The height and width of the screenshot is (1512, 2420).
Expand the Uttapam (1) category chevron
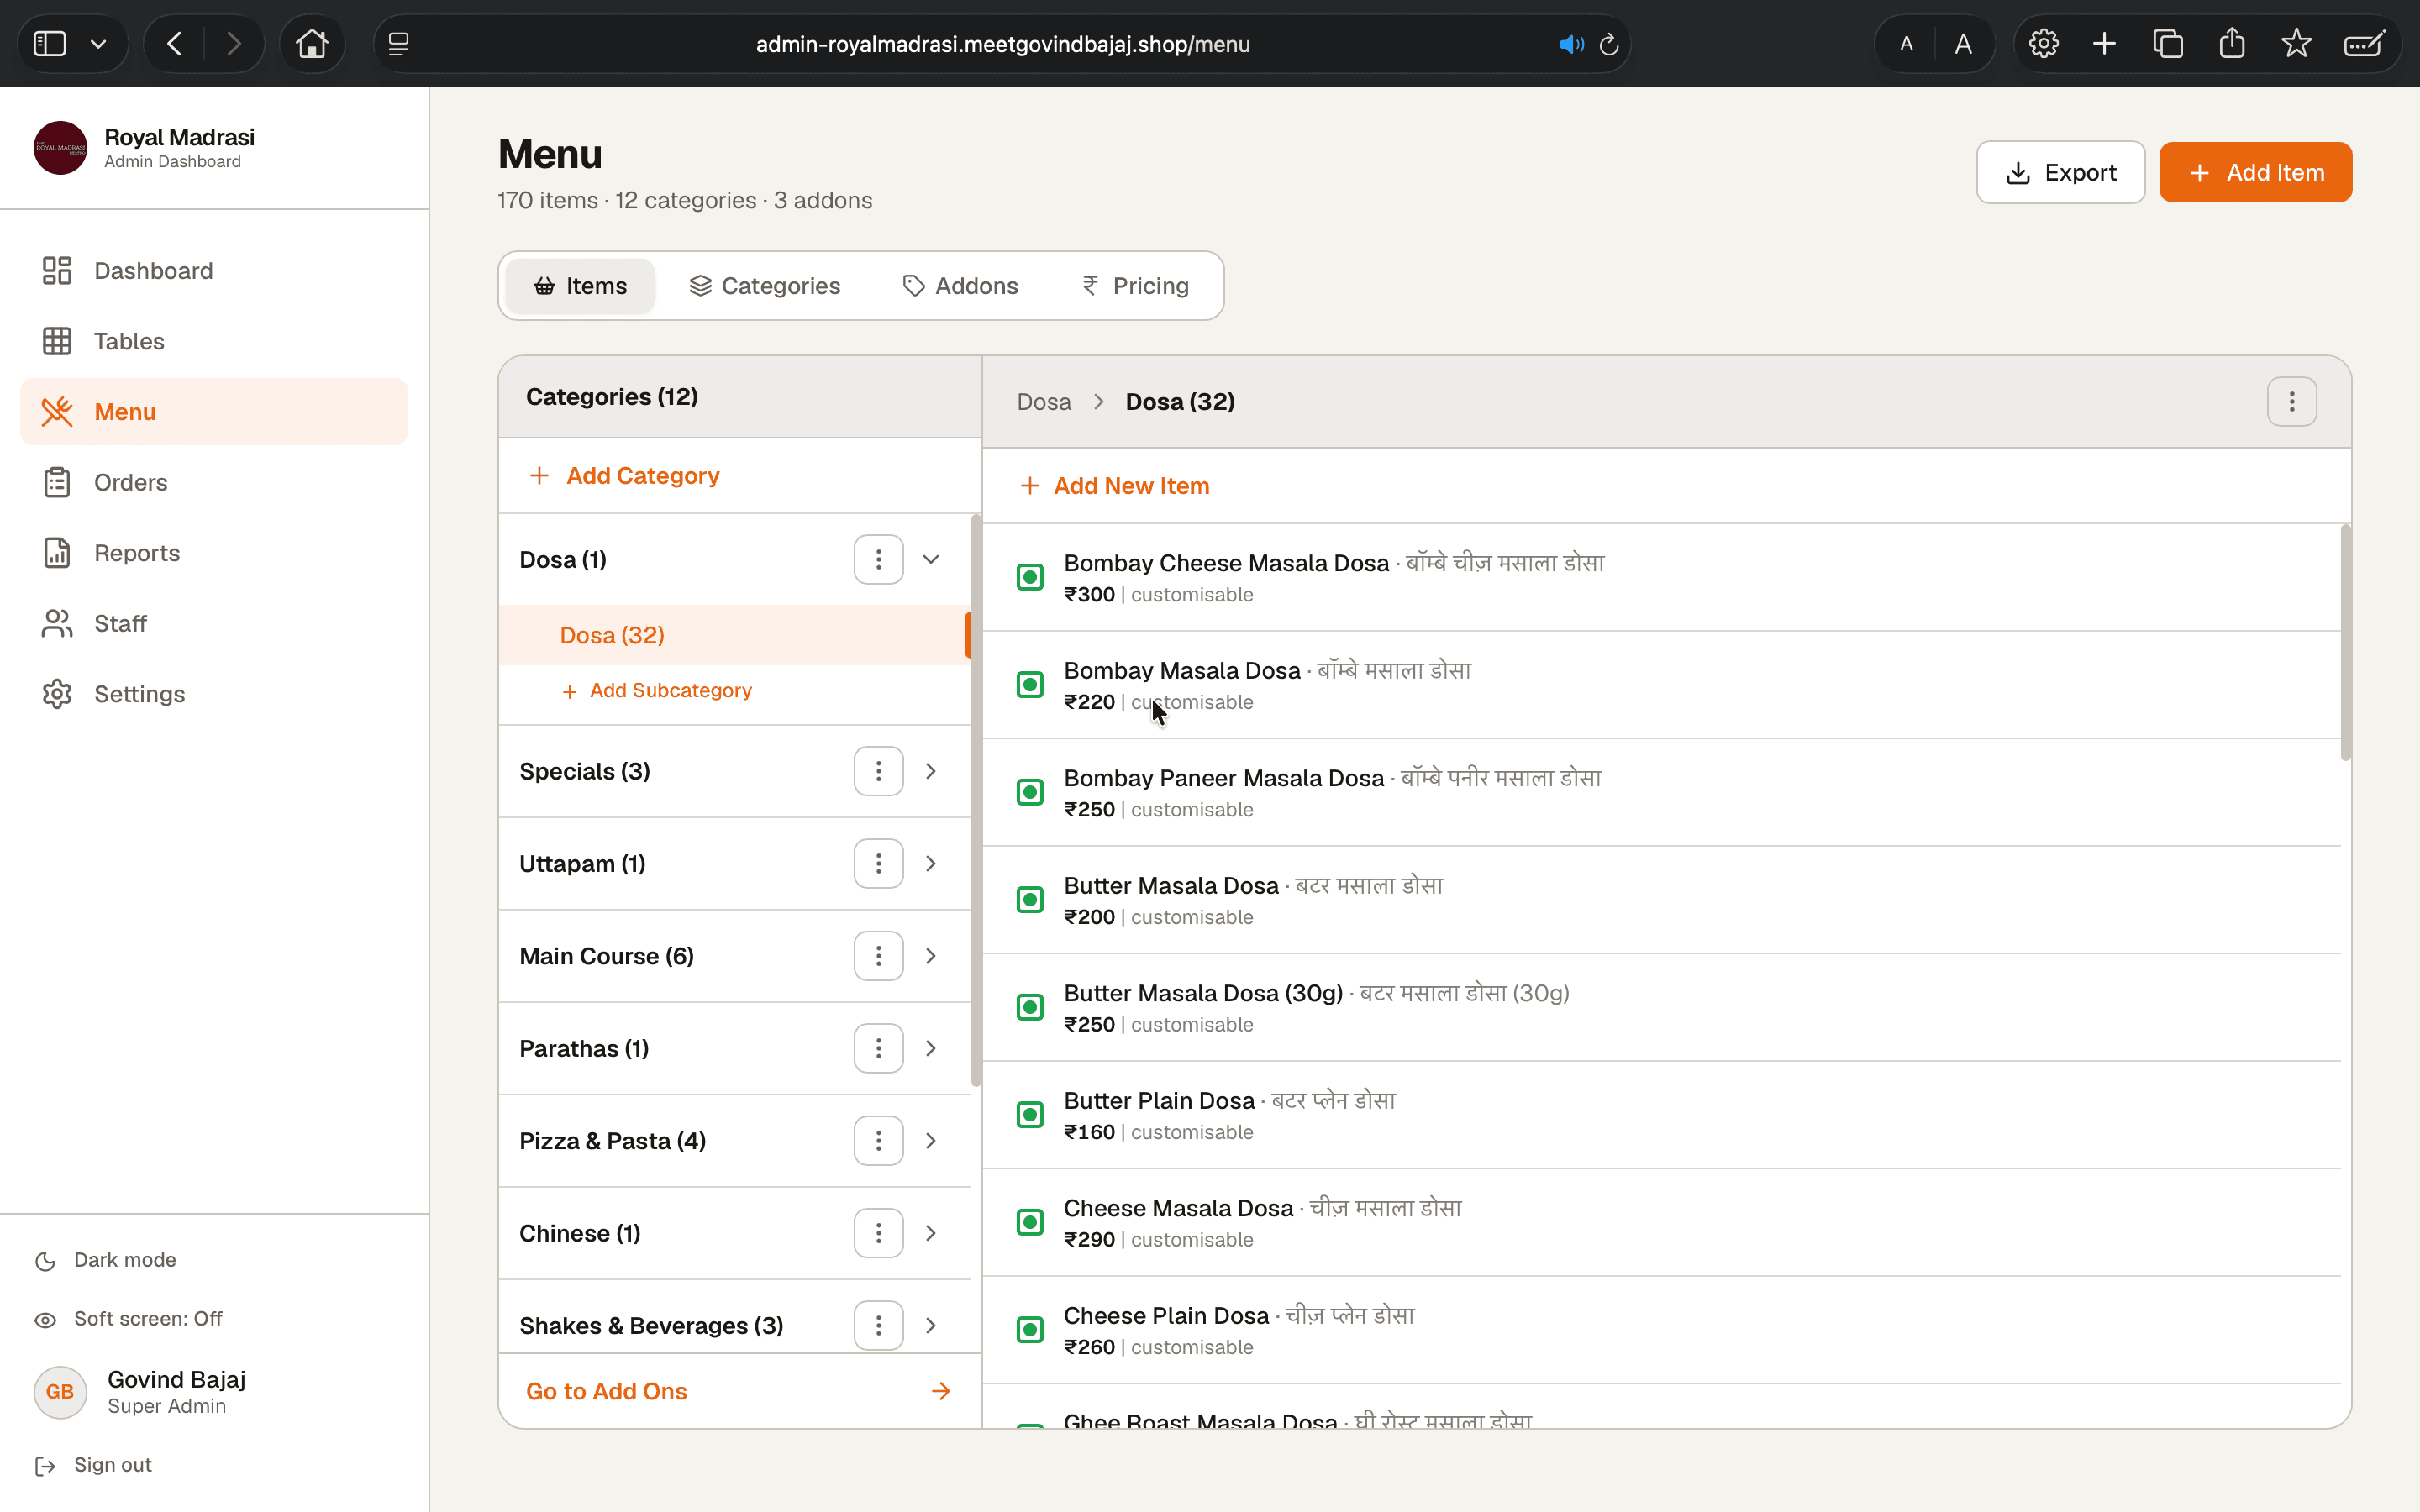pos(931,863)
